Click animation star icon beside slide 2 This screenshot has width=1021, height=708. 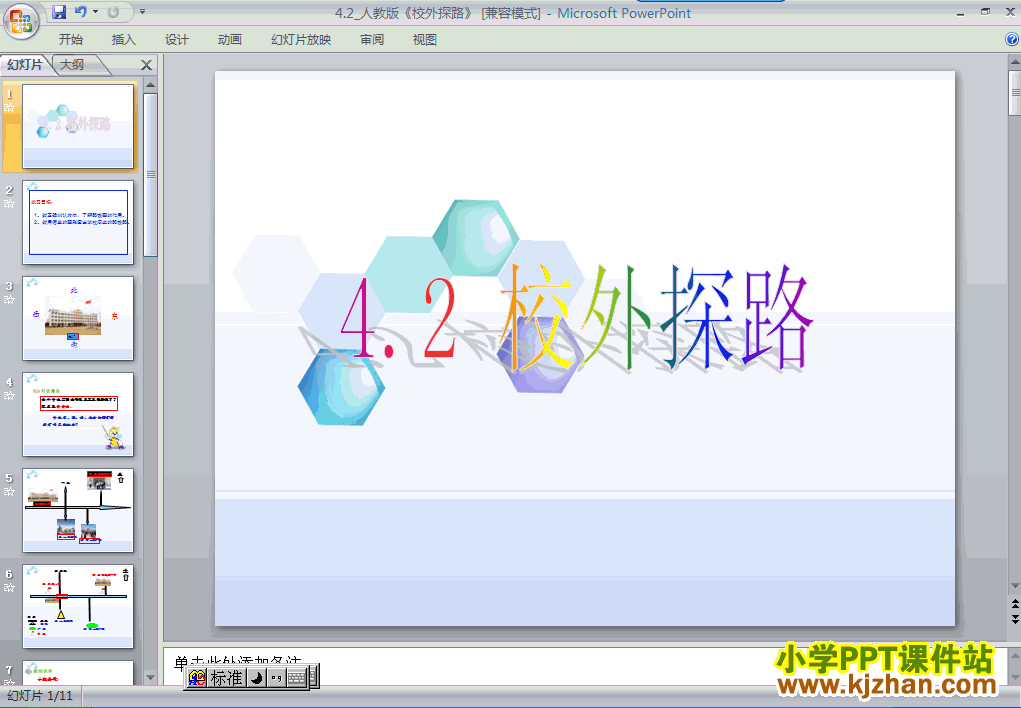tap(9, 204)
